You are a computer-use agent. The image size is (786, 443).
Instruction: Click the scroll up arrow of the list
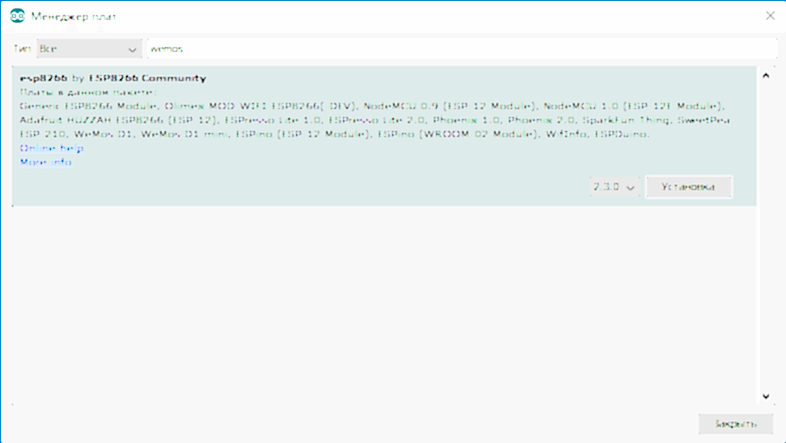[x=765, y=76]
